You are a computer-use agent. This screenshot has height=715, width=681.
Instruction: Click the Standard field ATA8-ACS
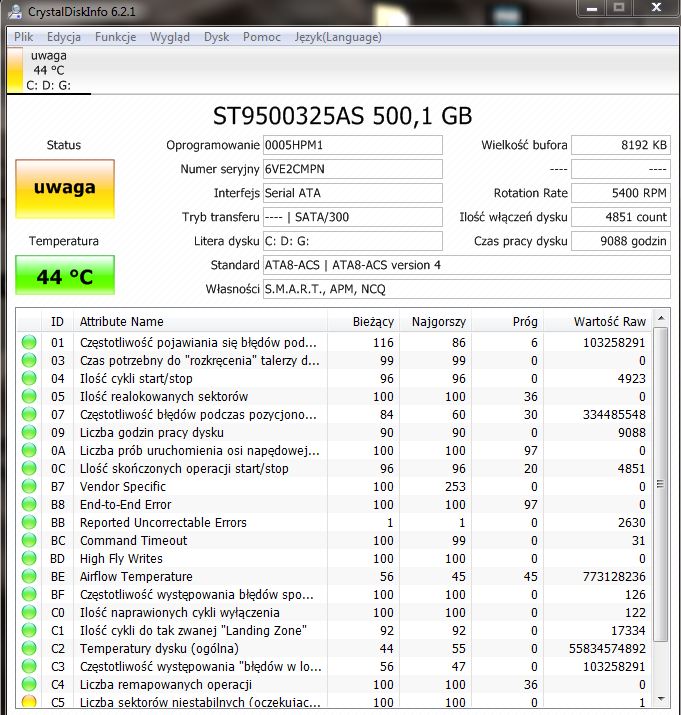467,265
